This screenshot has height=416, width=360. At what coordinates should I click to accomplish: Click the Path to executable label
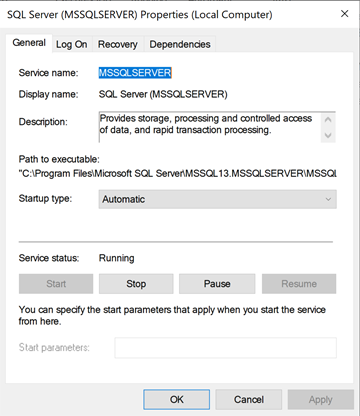coord(59,159)
